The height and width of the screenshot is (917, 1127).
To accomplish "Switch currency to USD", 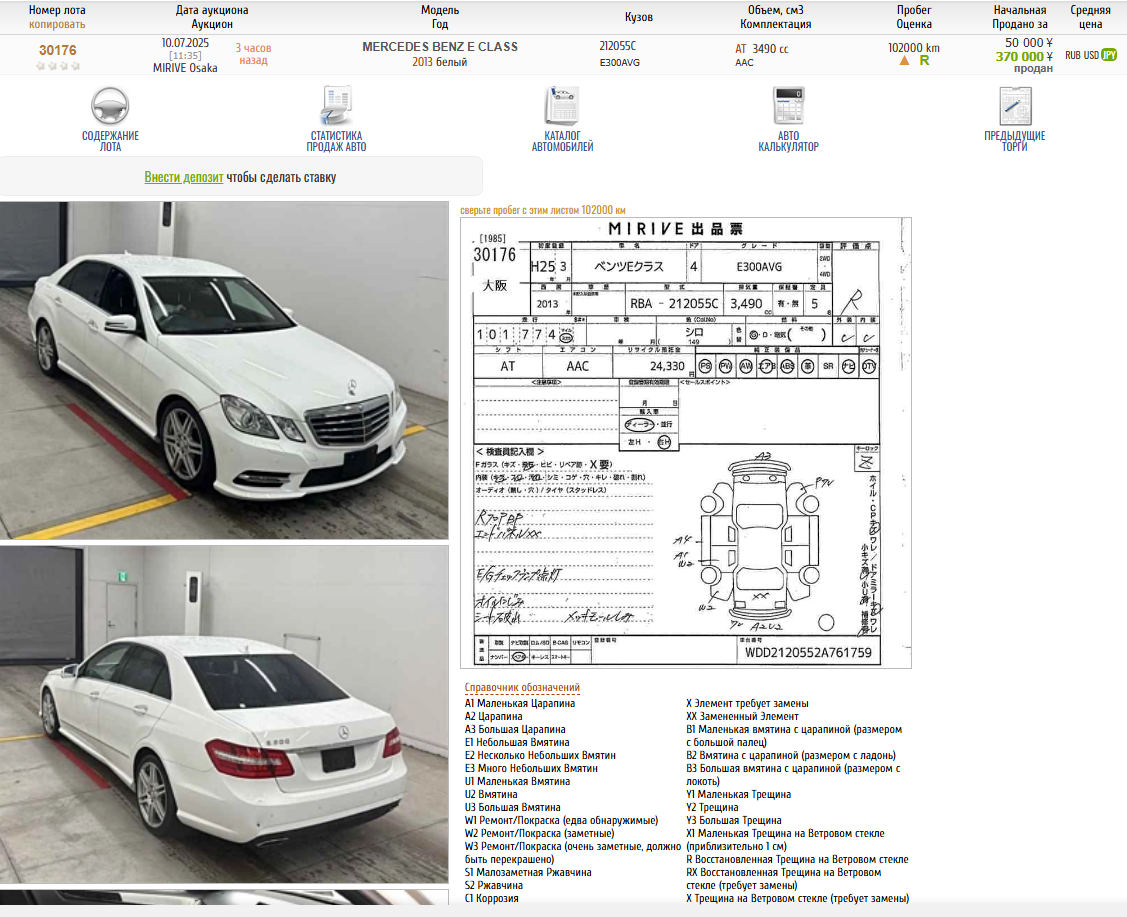I will click(1091, 56).
